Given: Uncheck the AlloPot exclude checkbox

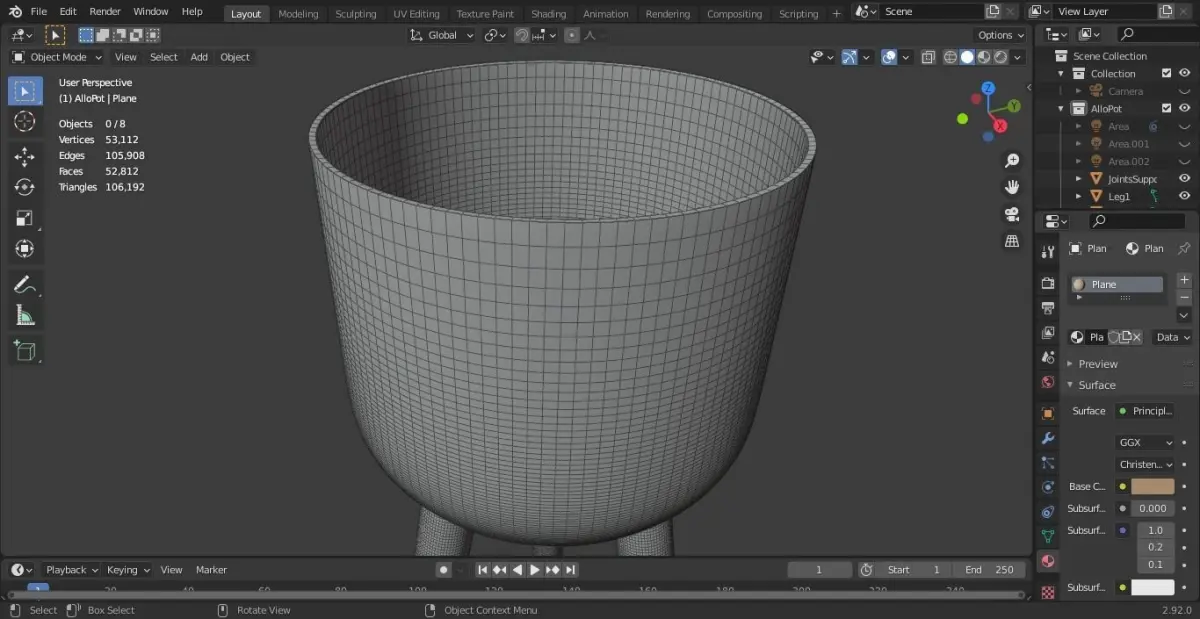Looking at the screenshot, I should coord(1166,108).
